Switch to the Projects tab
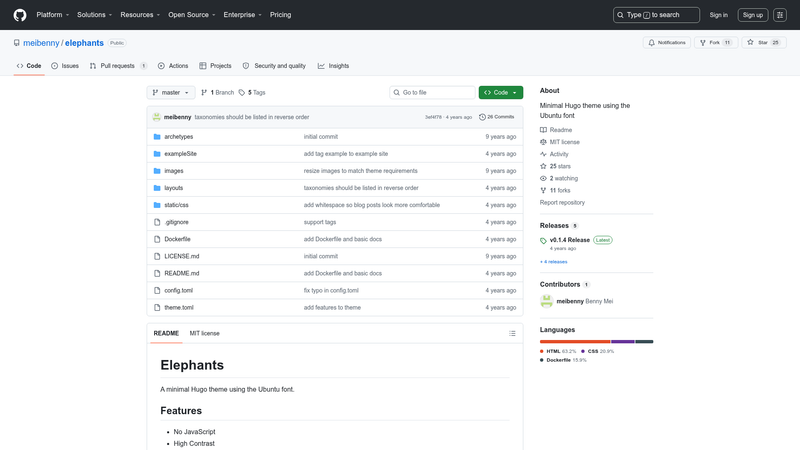Screen dimensions: 800x450 [215, 66]
